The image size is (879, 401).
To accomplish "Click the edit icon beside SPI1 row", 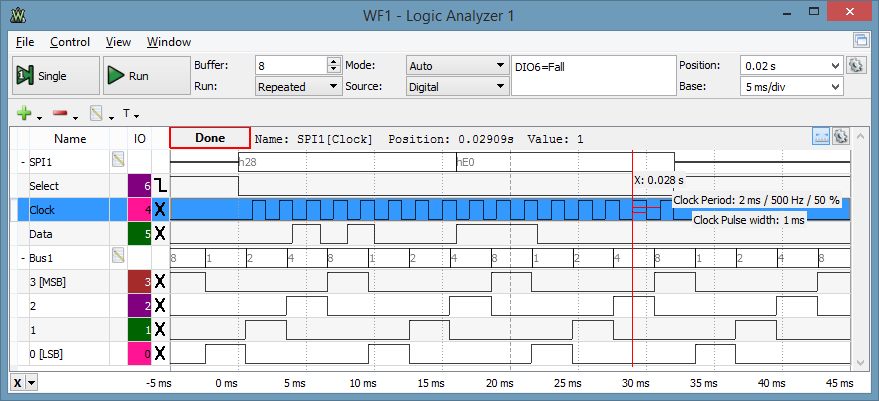I will [x=117, y=160].
